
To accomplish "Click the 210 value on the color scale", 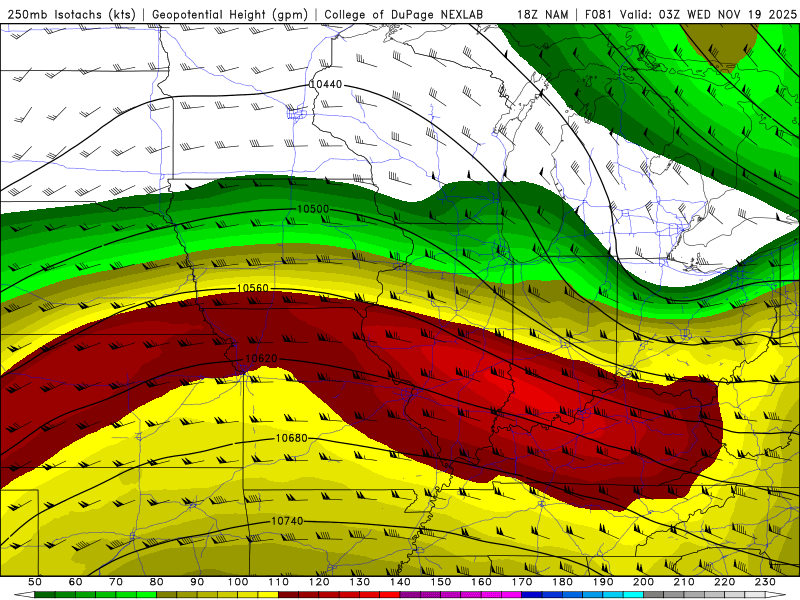I will coord(684,582).
